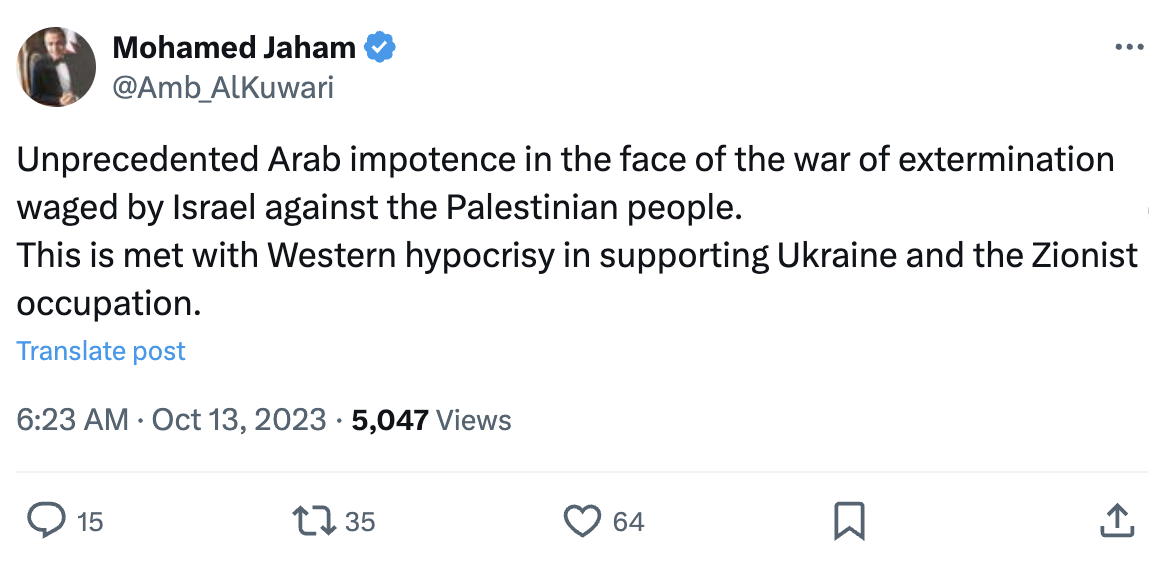Open the @Amb_AlKuwari handle link
Image resolution: width=1172 pixels, height=572 pixels.
pyautogui.click(x=223, y=87)
